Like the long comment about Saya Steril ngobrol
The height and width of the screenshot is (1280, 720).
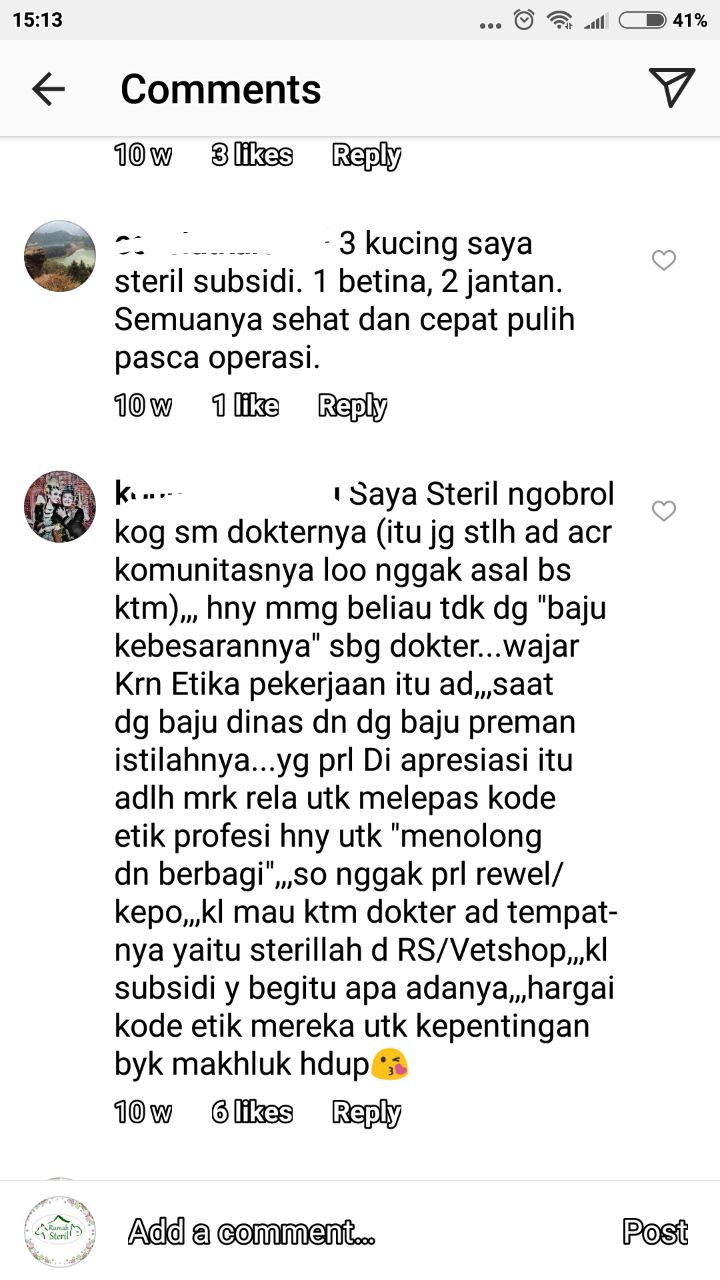664,512
